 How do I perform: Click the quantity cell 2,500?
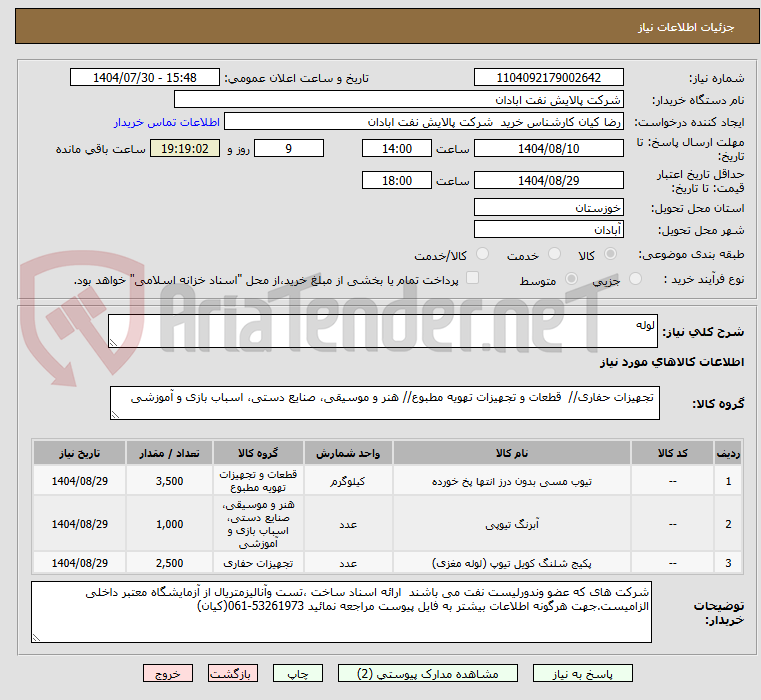pos(169,563)
